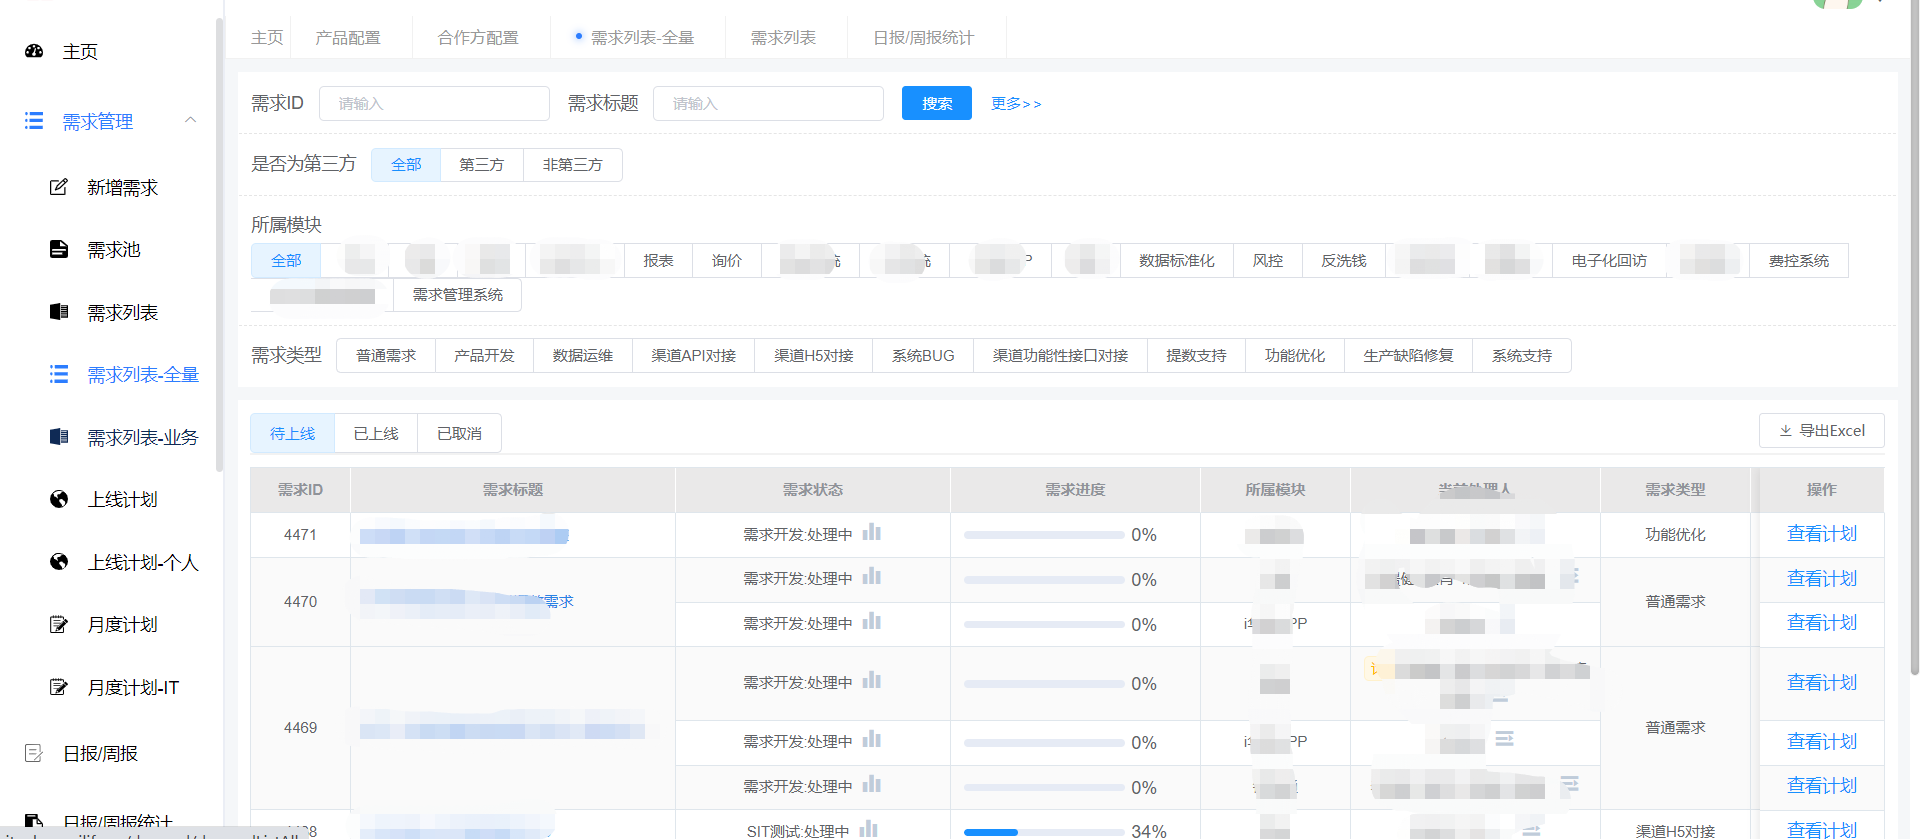This screenshot has width=1920, height=839.
Task: Filter type by 提数支持
Action: pos(1196,356)
